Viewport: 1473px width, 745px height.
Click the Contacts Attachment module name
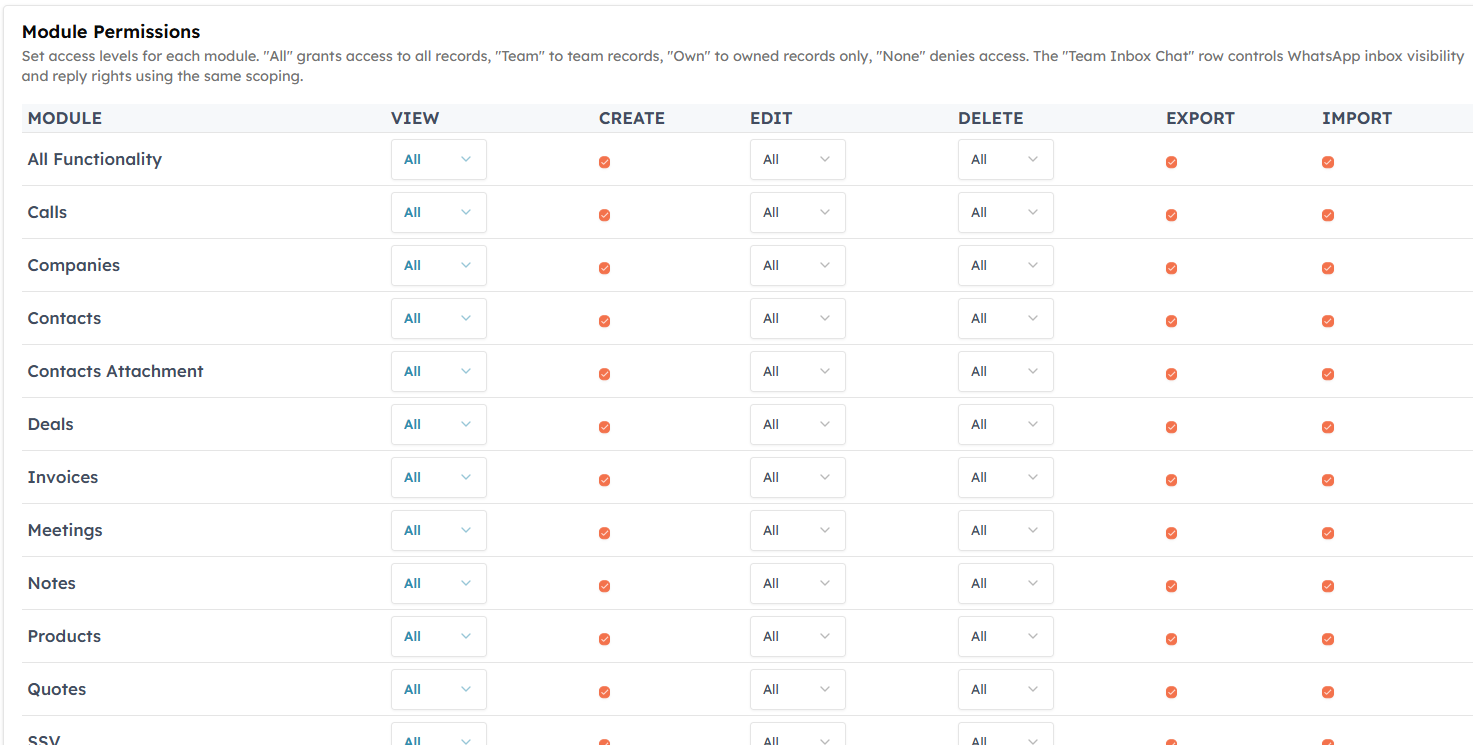point(115,371)
